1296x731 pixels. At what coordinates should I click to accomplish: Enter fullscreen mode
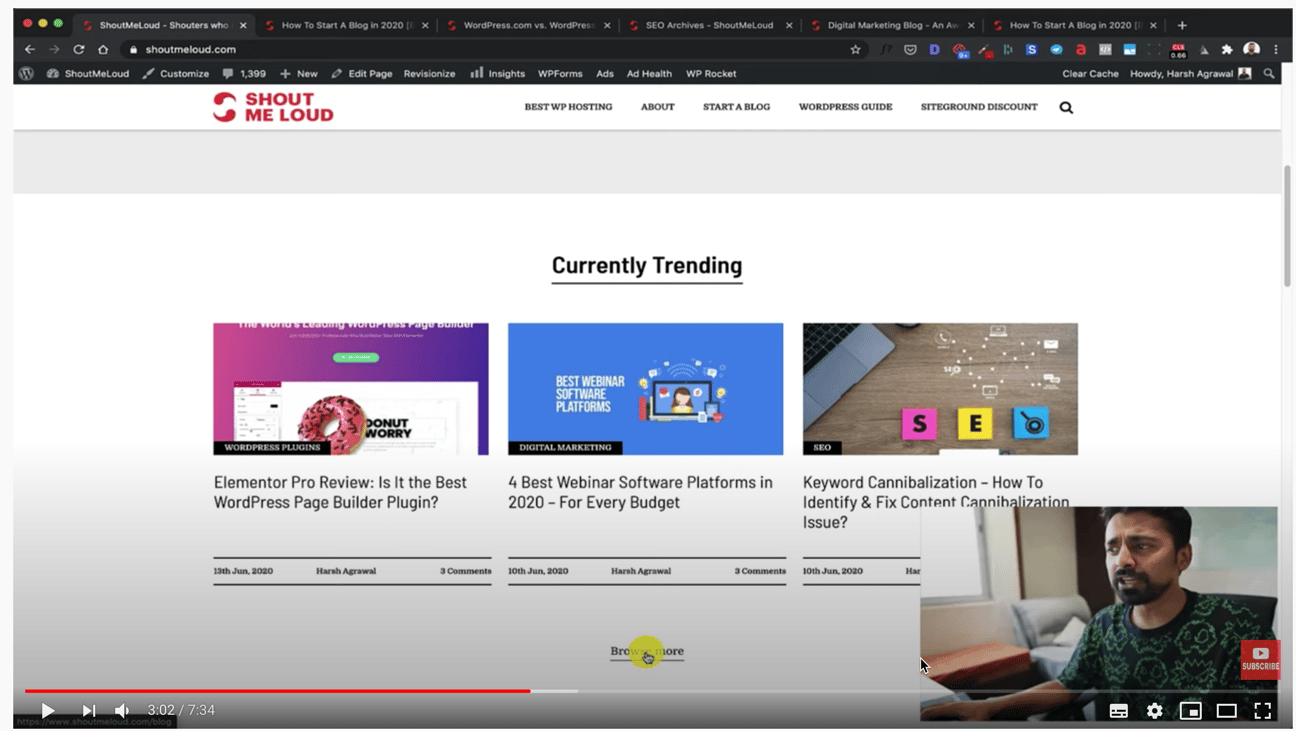click(x=1262, y=710)
